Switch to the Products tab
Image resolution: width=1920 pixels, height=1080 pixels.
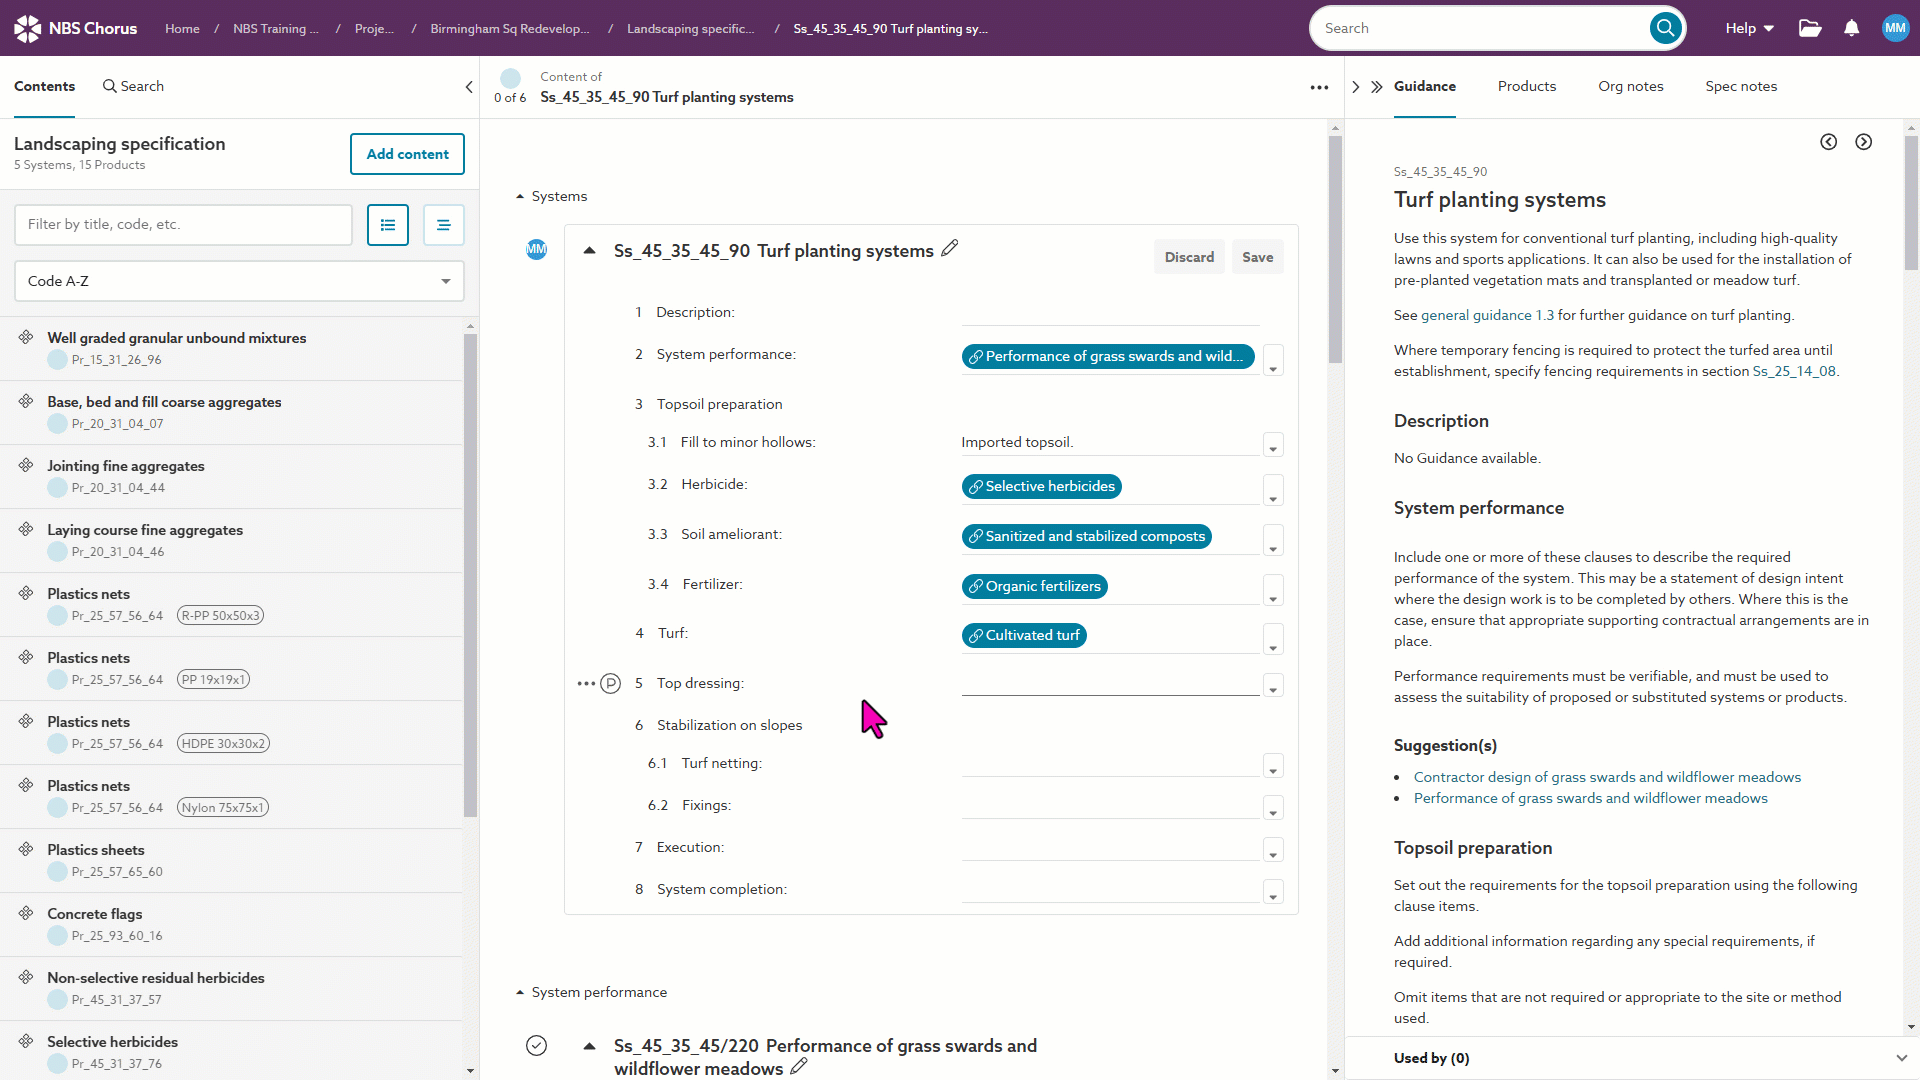pos(1526,86)
